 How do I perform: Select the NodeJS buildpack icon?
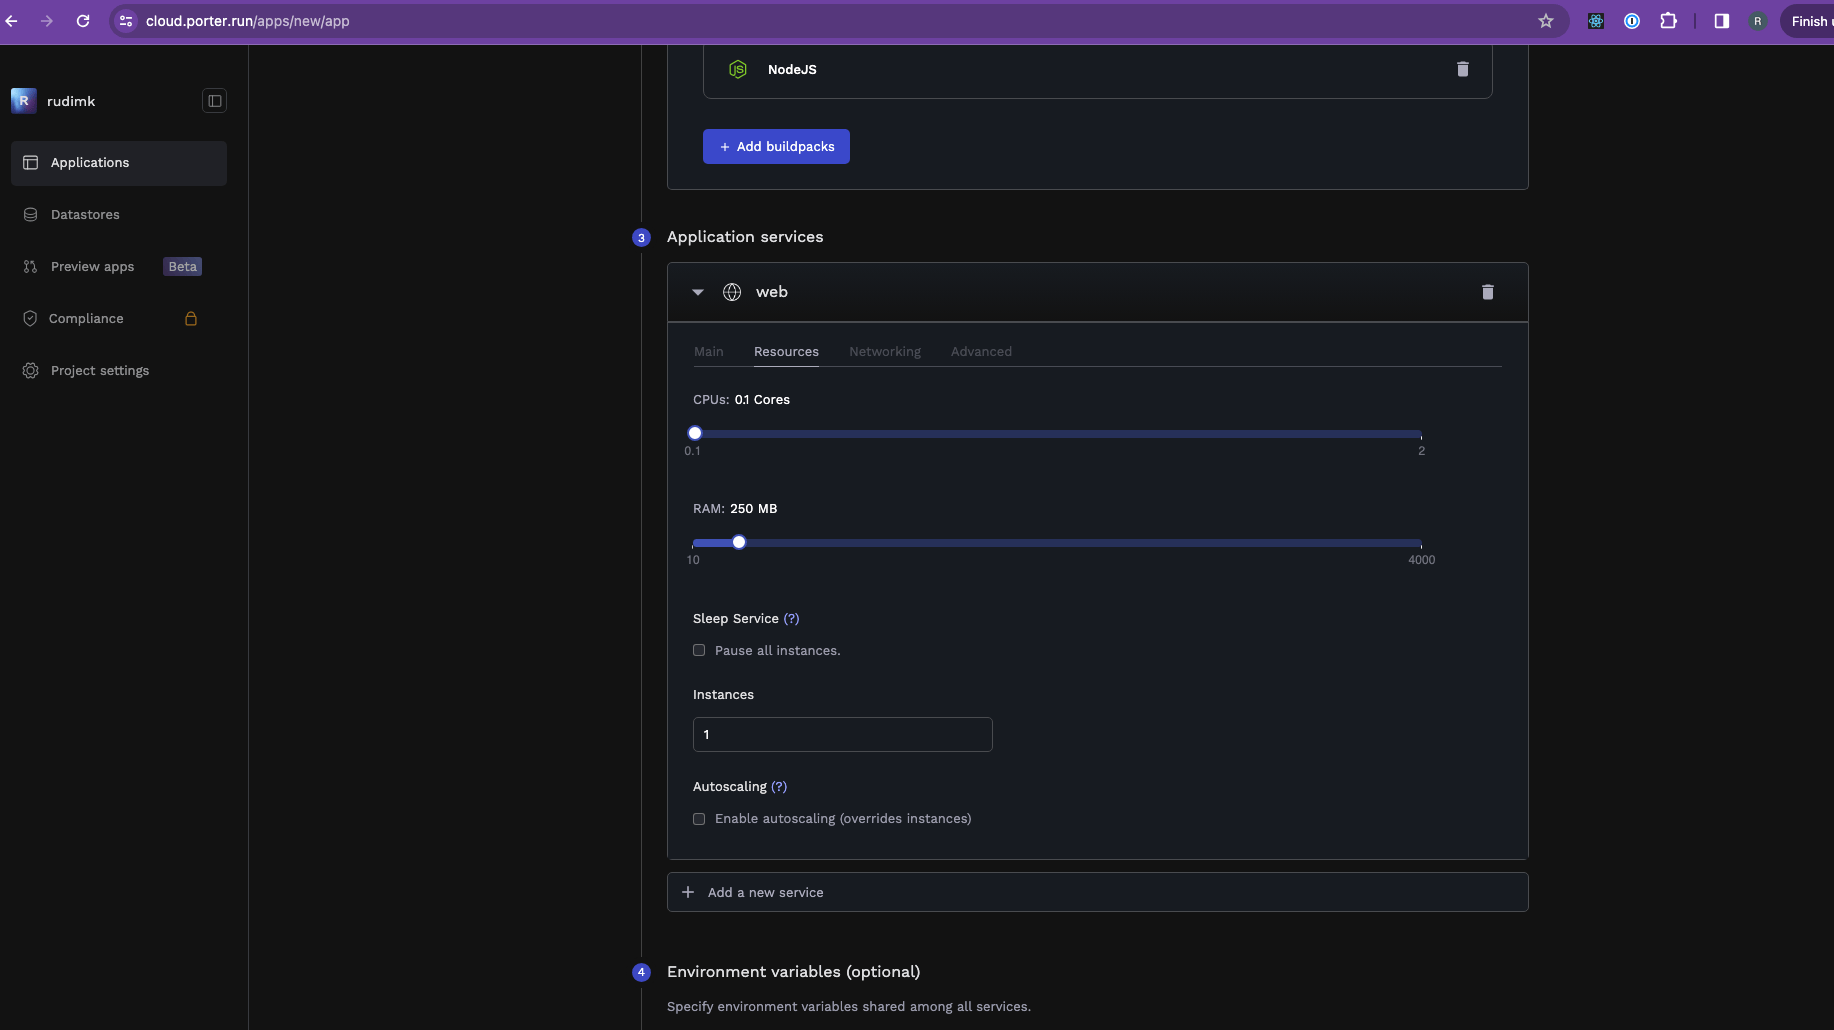738,69
